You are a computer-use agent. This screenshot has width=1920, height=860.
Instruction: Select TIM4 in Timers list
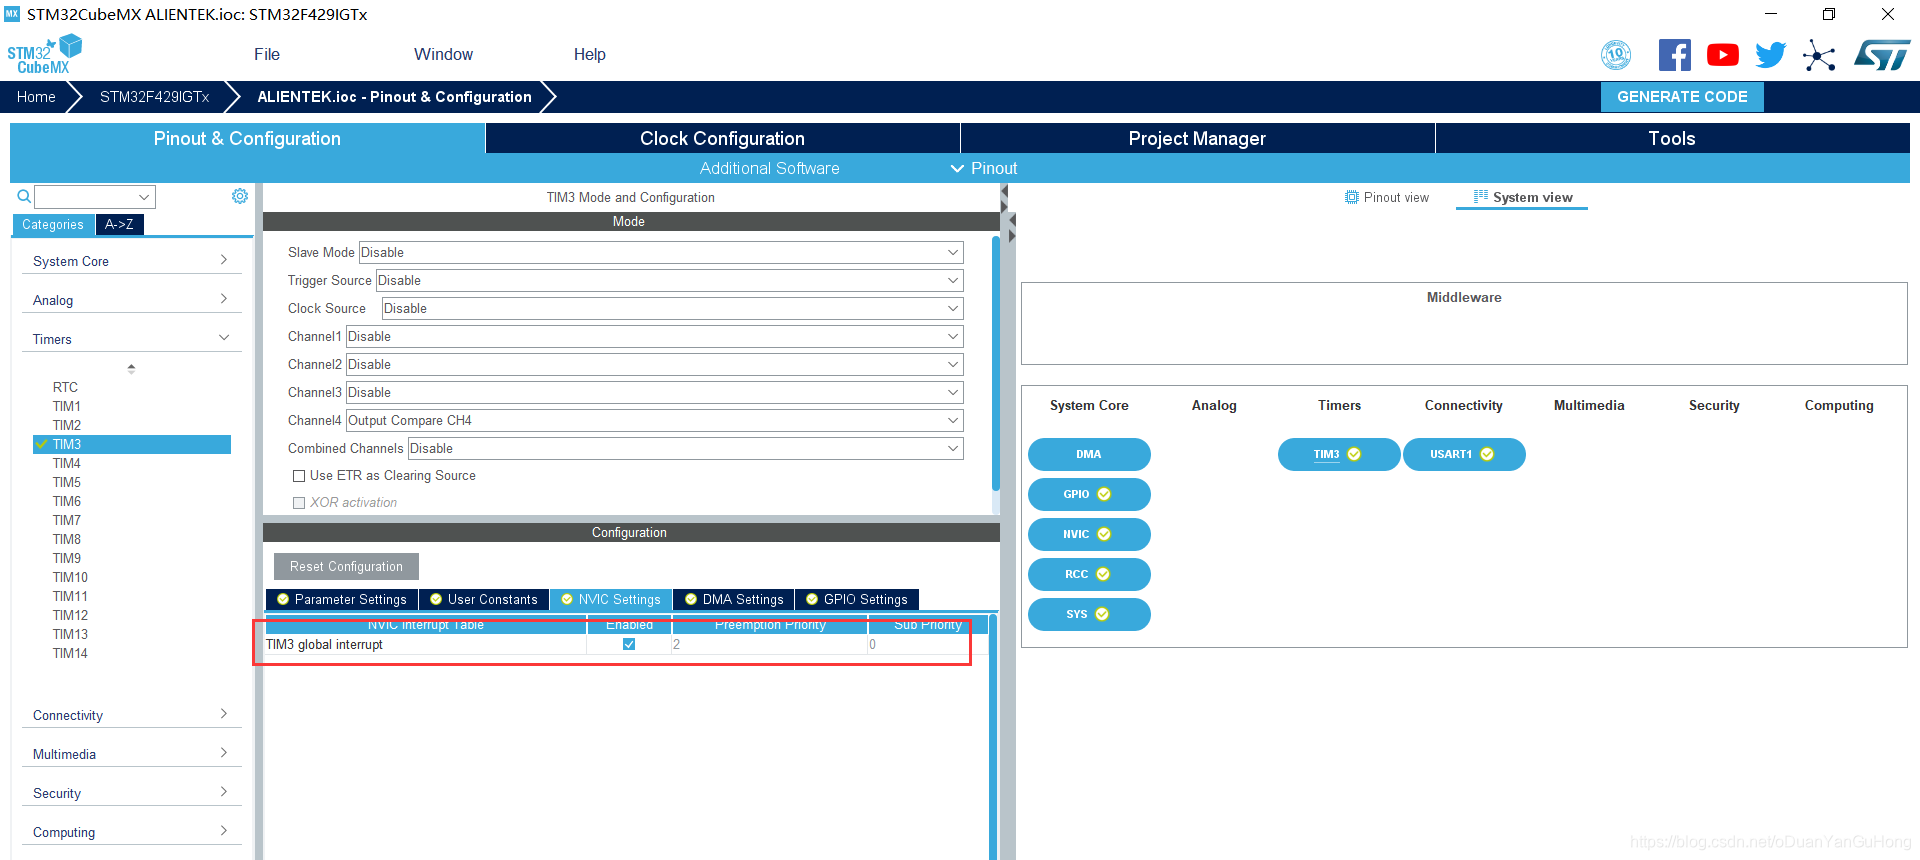coord(67,463)
